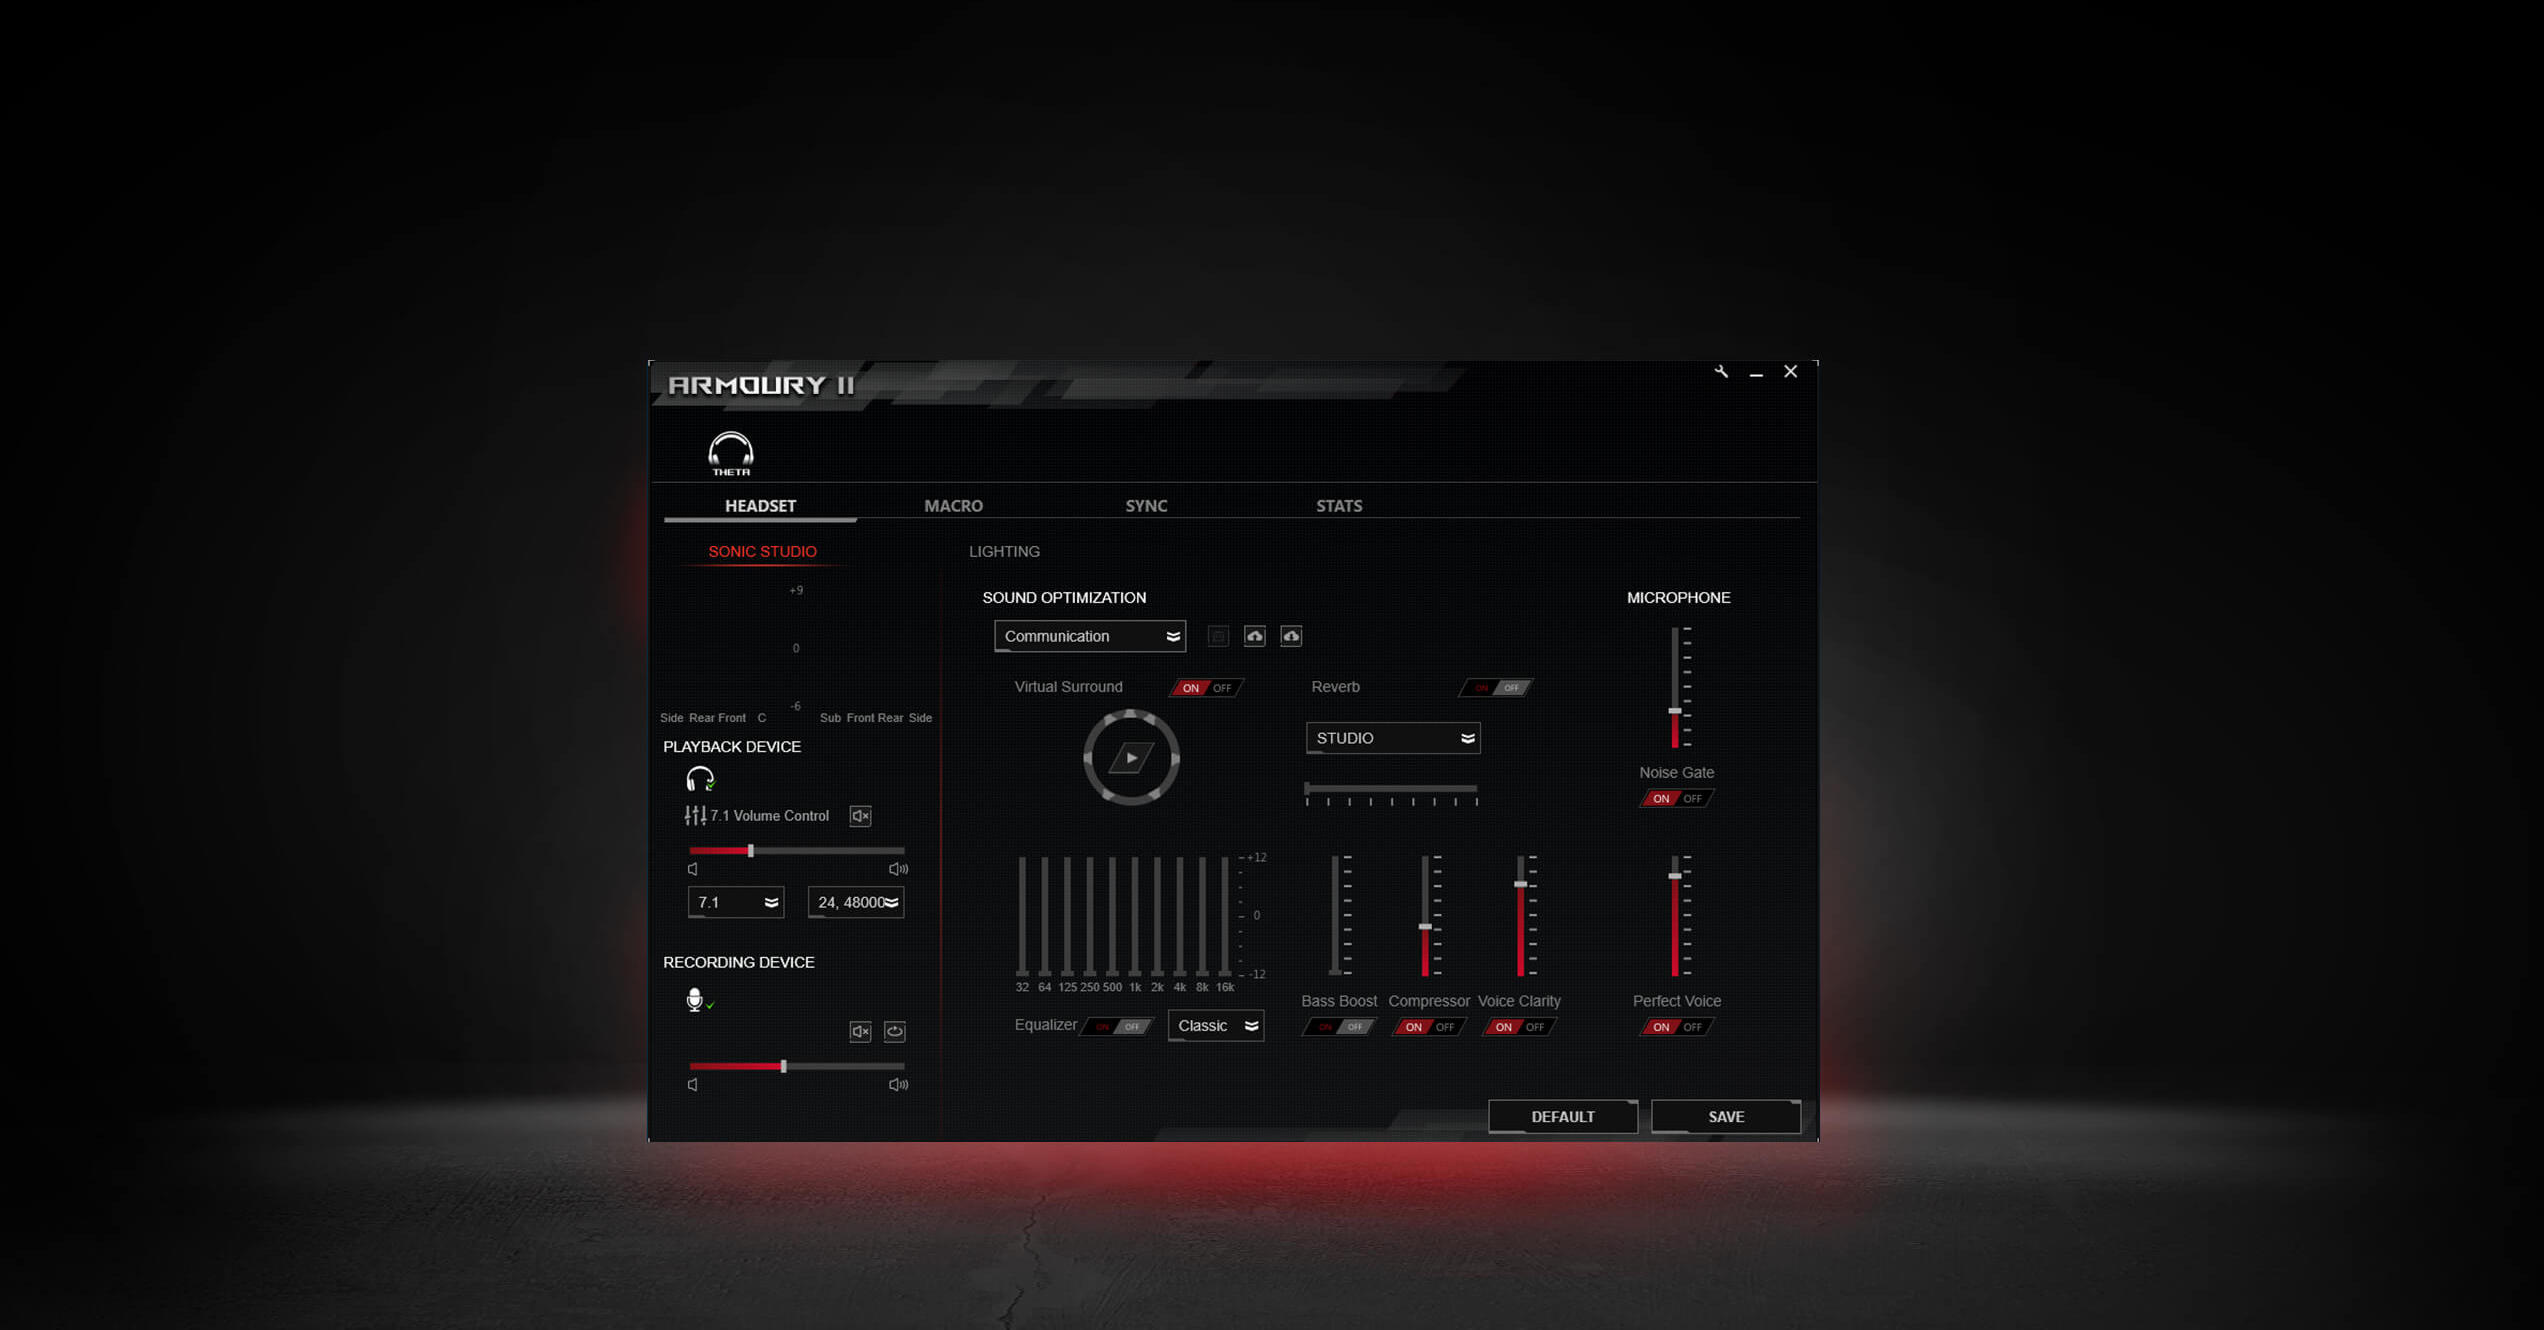Click the upload/export icon next to sound profile
The image size is (2544, 1330).
tap(1257, 635)
